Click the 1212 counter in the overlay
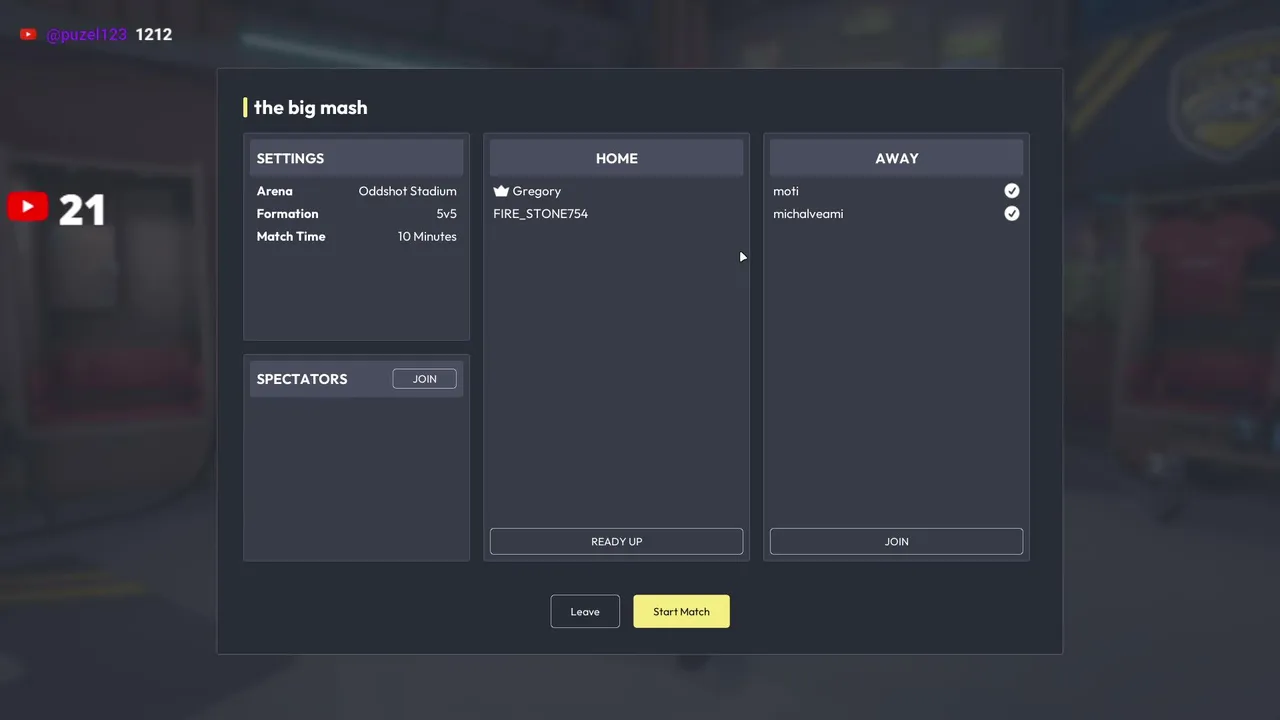The height and width of the screenshot is (720, 1280). (154, 34)
